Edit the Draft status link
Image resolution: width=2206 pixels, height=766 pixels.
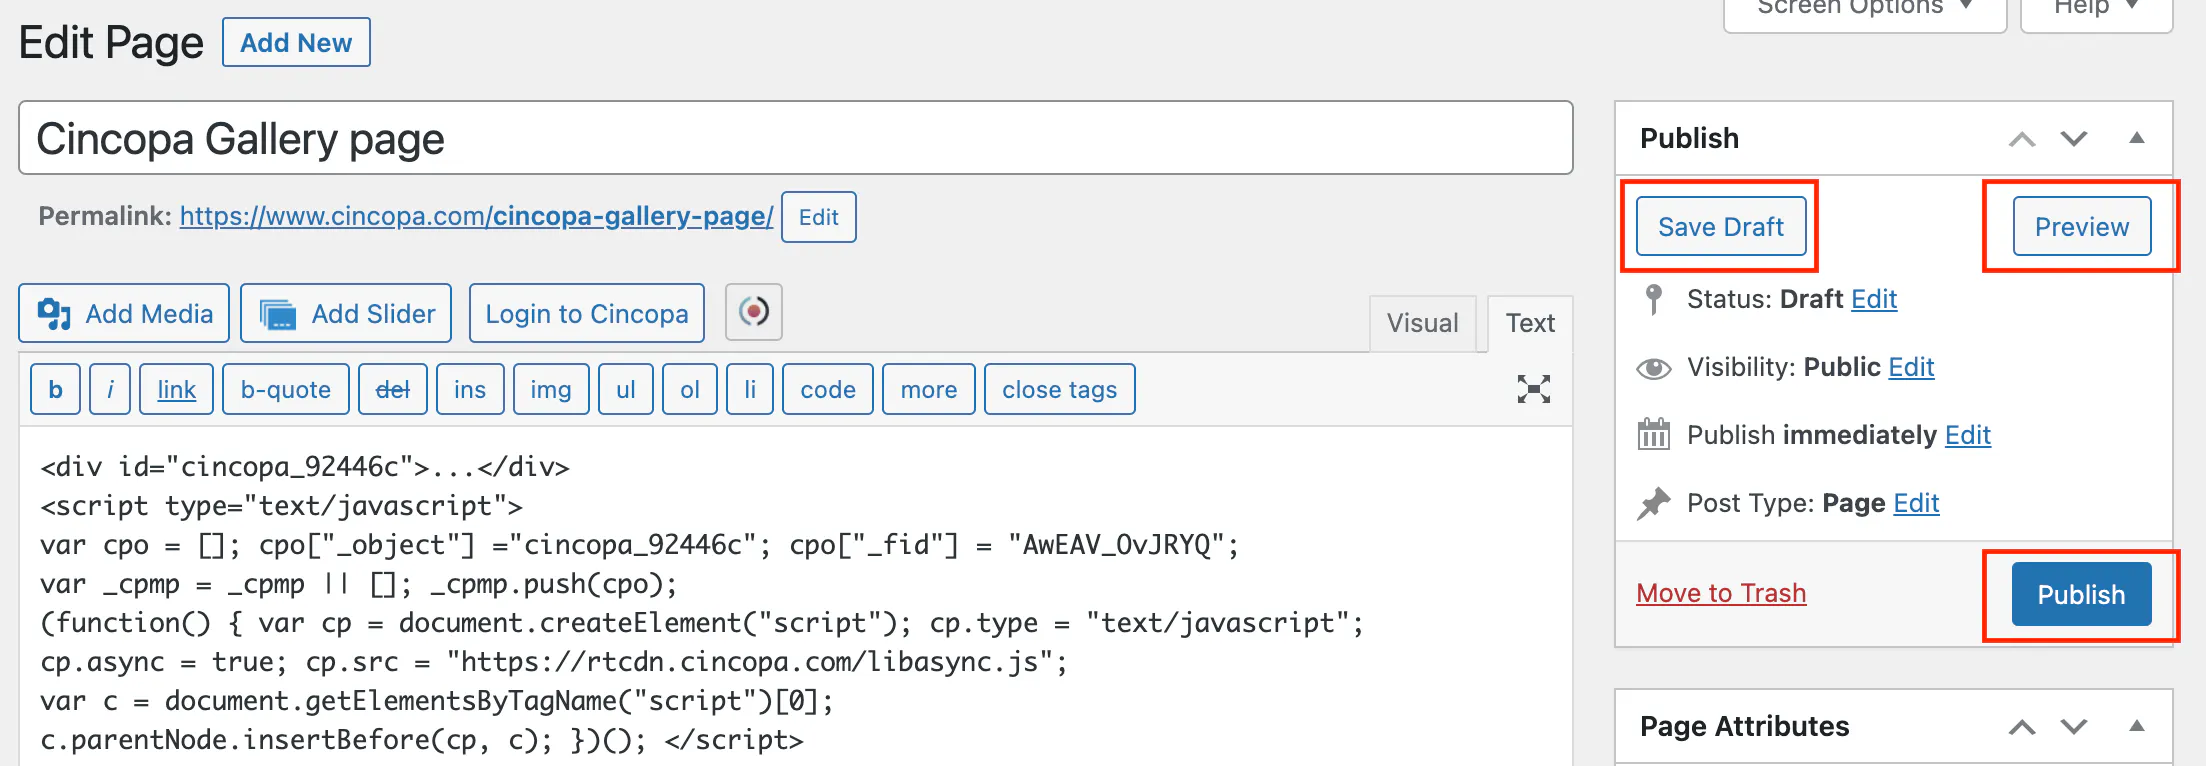click(1874, 299)
